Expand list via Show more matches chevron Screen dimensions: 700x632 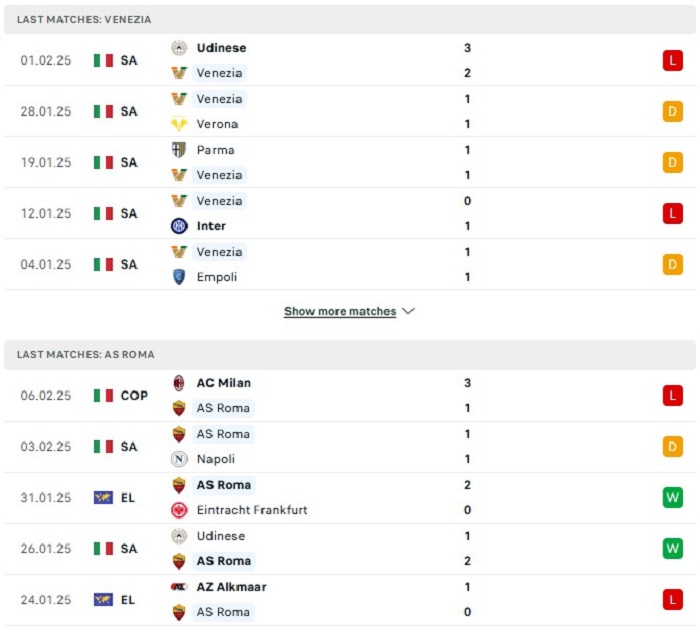pos(408,311)
